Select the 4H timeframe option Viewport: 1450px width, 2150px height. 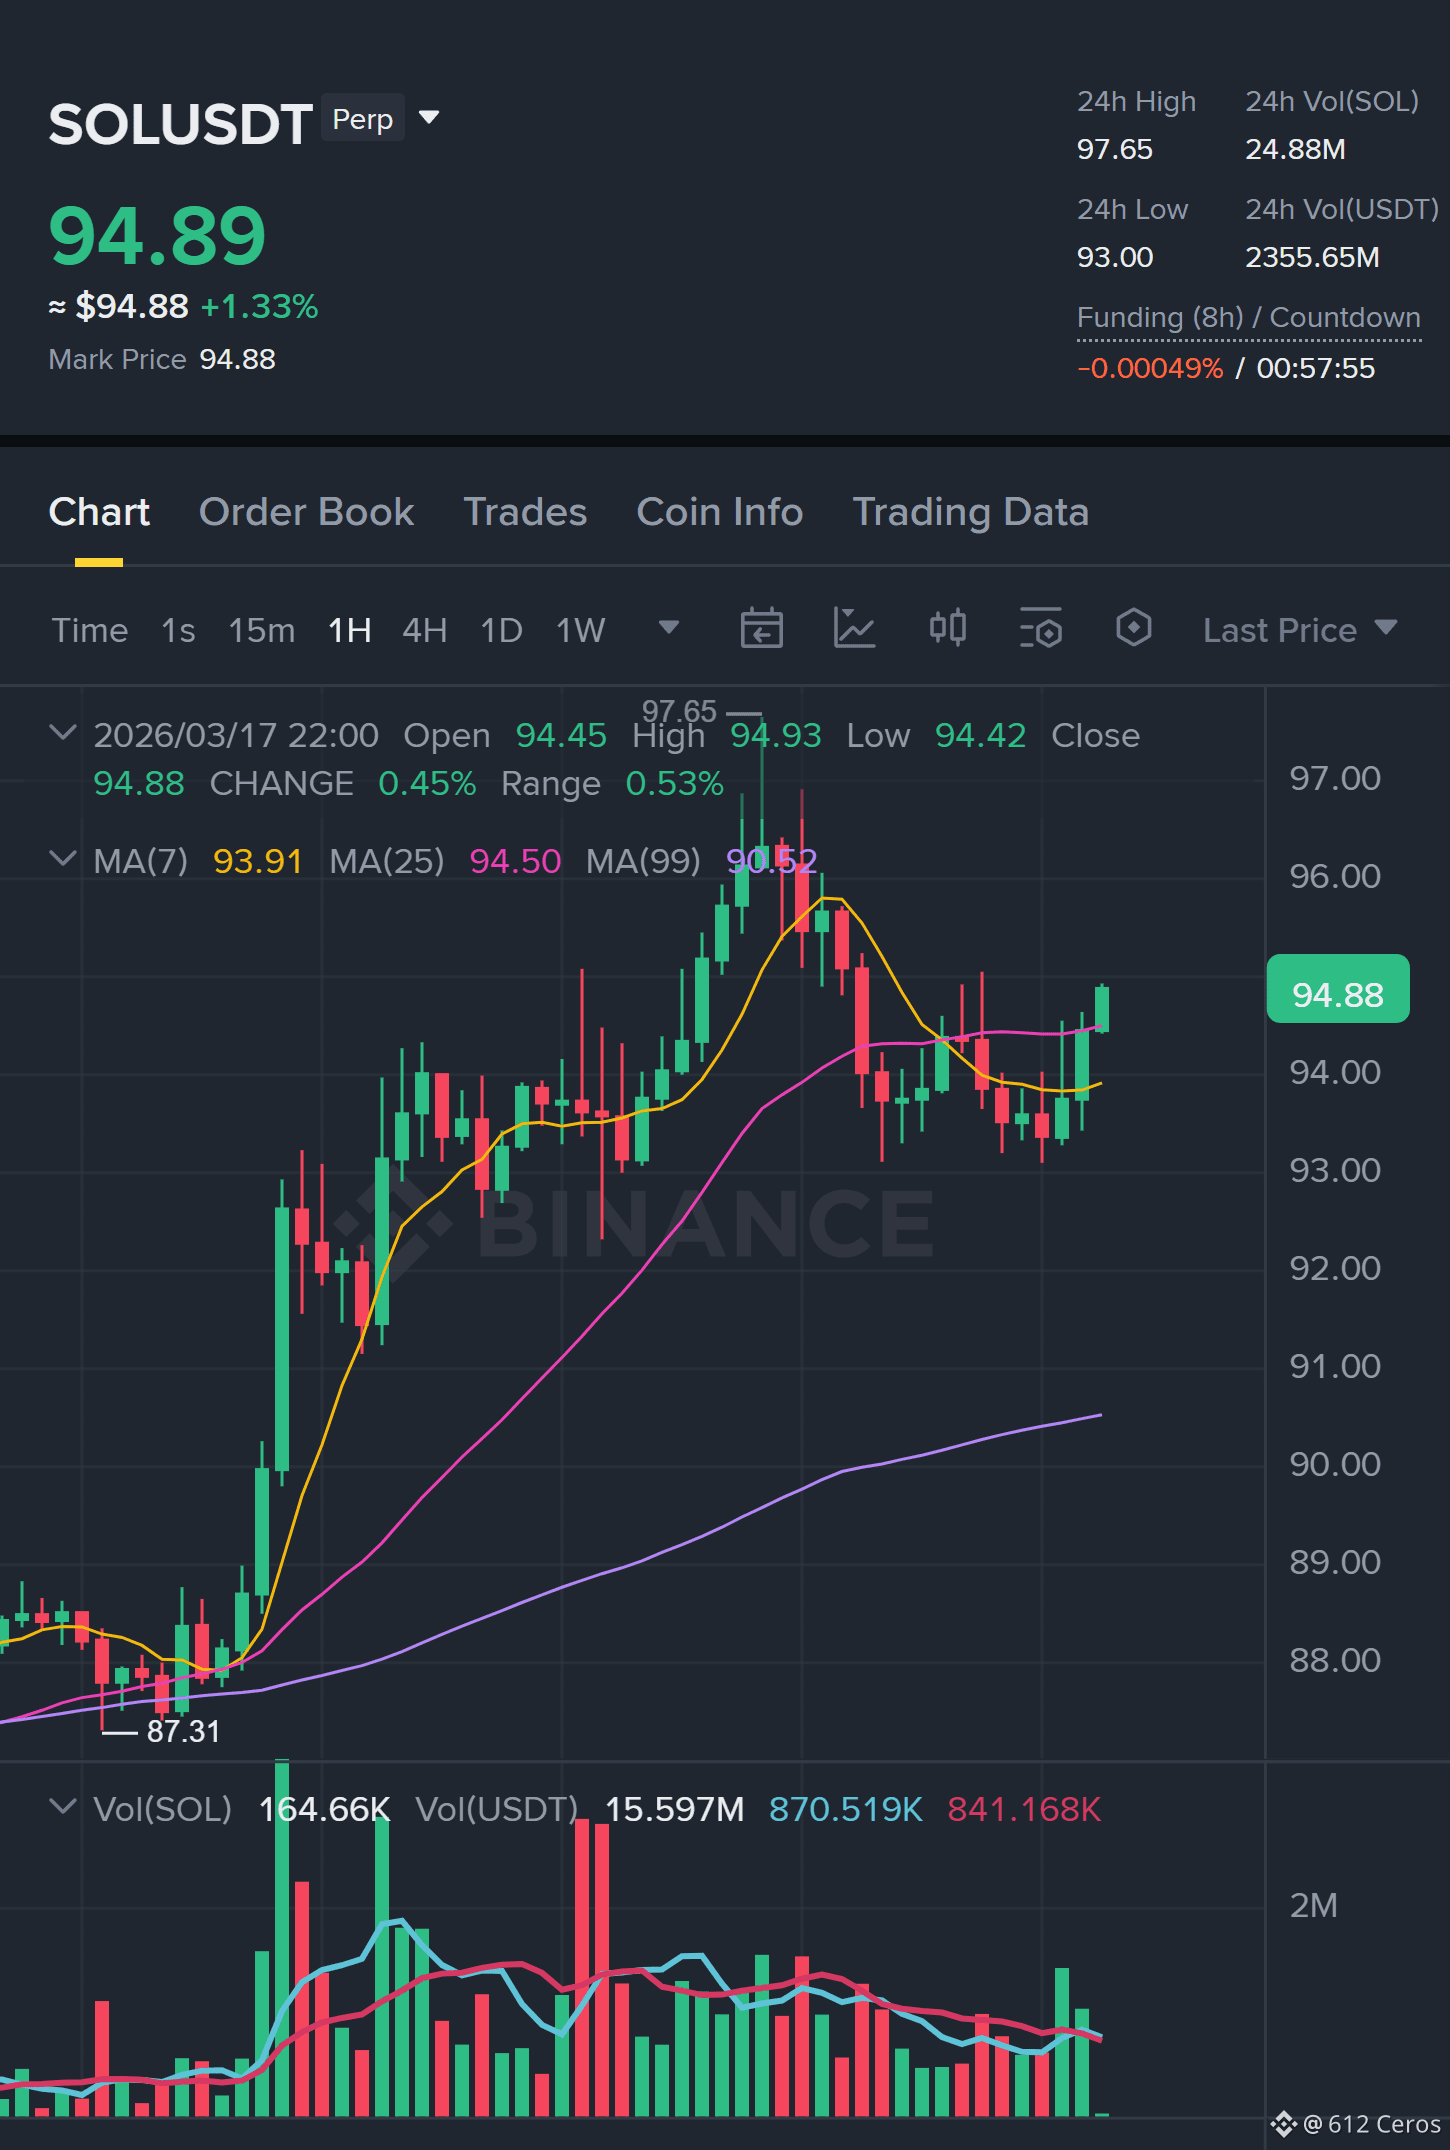(x=424, y=630)
